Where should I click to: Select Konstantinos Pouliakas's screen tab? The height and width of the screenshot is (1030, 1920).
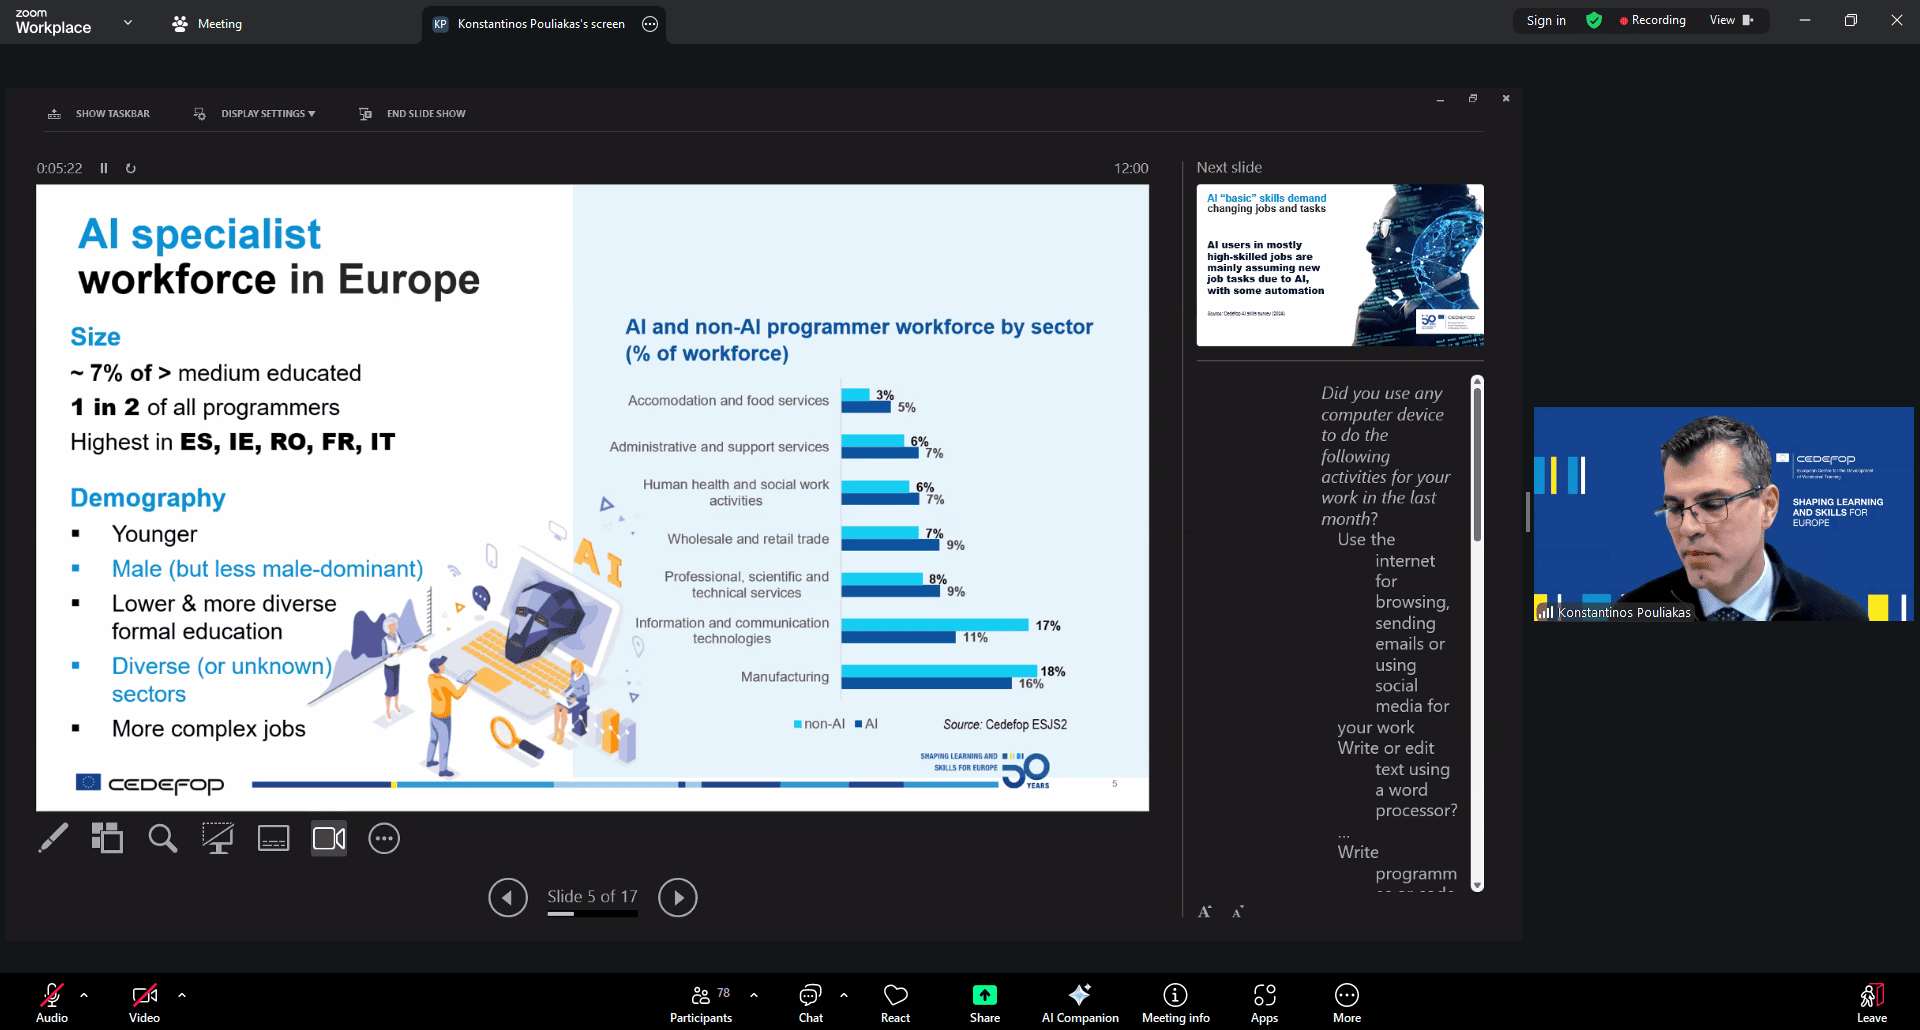(x=530, y=24)
